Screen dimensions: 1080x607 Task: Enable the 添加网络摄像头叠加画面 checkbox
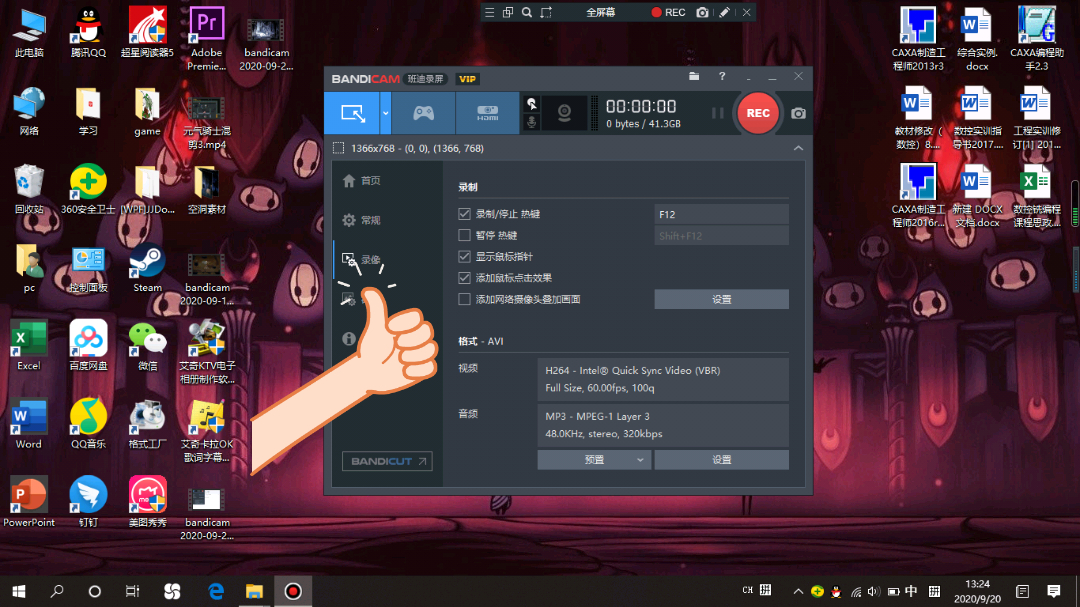tap(464, 300)
